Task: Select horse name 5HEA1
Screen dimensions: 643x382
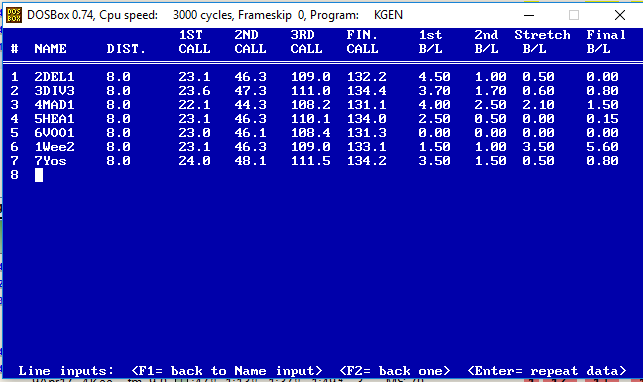Action: coord(54,119)
